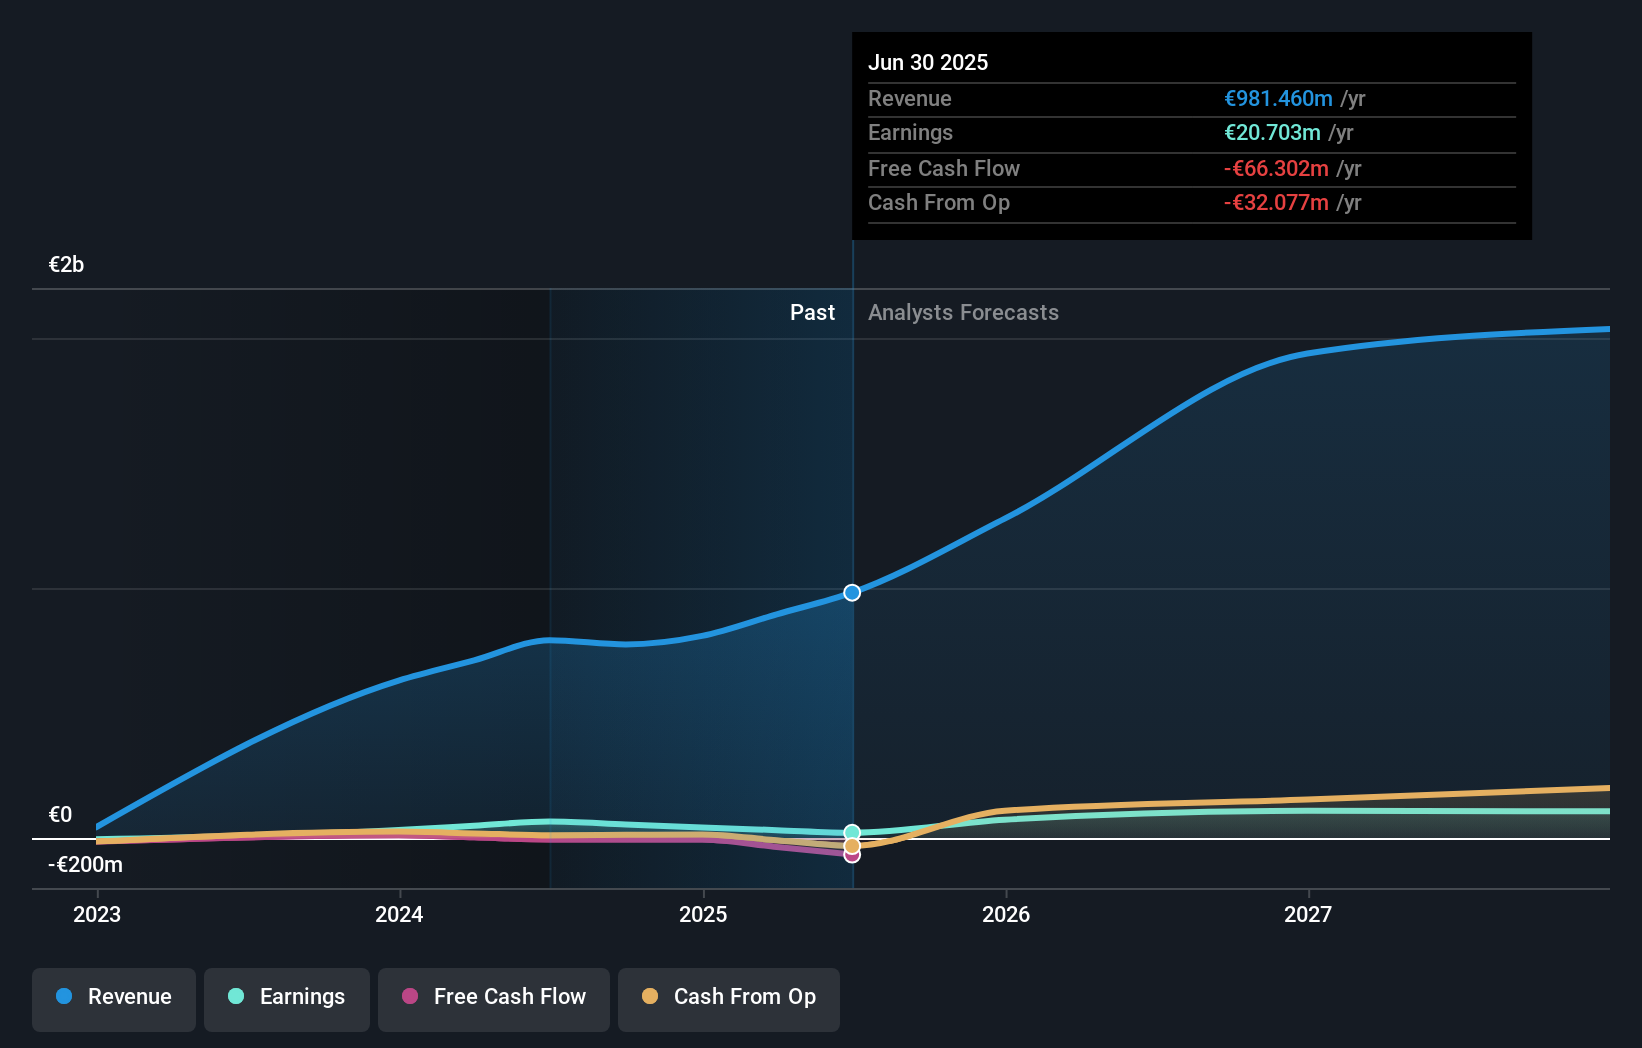
Task: Click the 2026 x-axis label
Action: click(x=1006, y=914)
